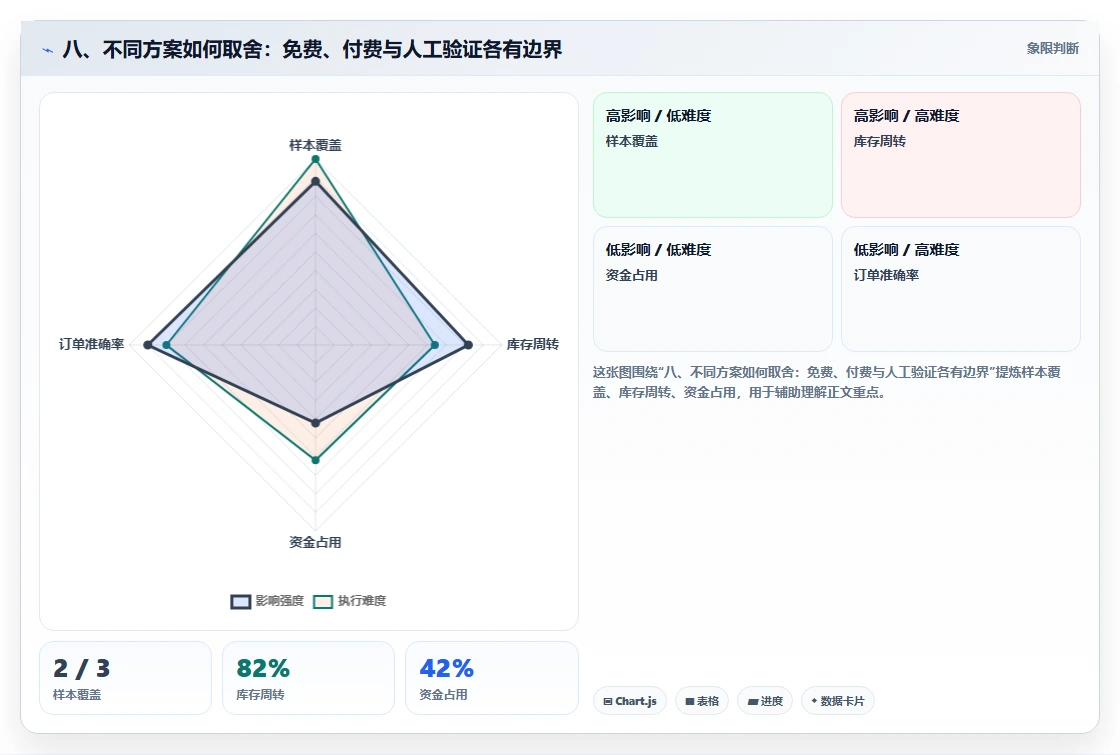Click the chart description paragraph
Viewport: 1120px width, 755px height.
coord(827,382)
